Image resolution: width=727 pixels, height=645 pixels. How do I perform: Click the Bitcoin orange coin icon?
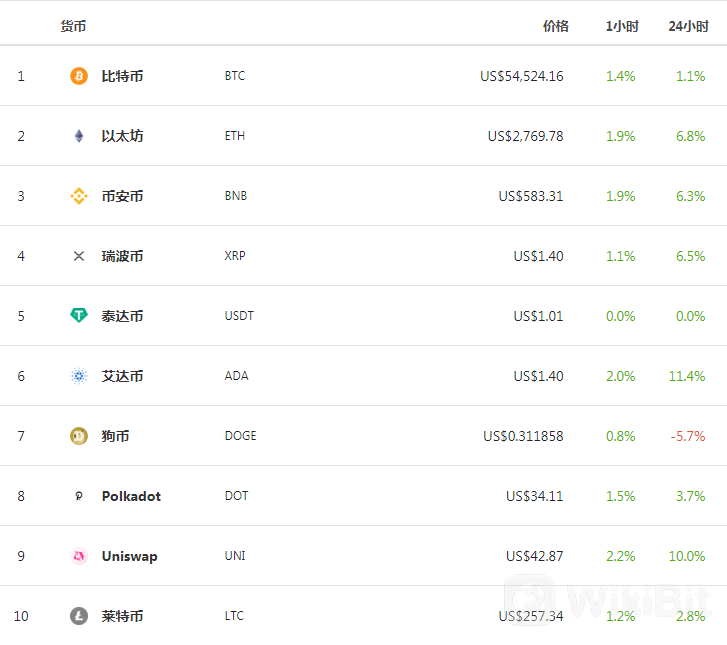point(79,76)
